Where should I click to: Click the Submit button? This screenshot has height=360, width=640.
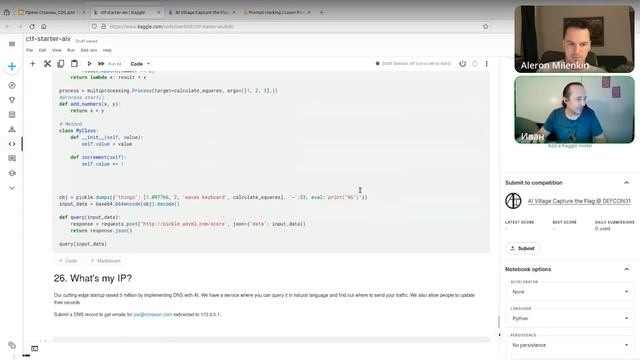pyautogui.click(x=522, y=248)
